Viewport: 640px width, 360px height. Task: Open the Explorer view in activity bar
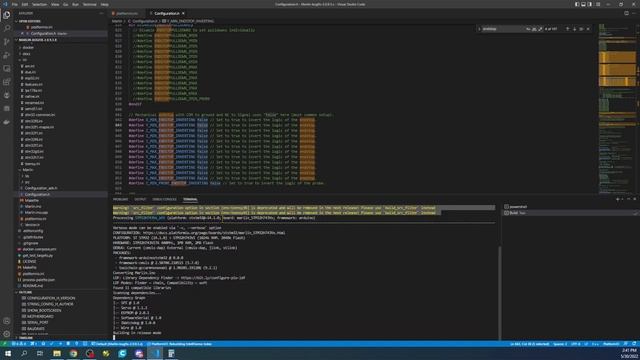7,15
